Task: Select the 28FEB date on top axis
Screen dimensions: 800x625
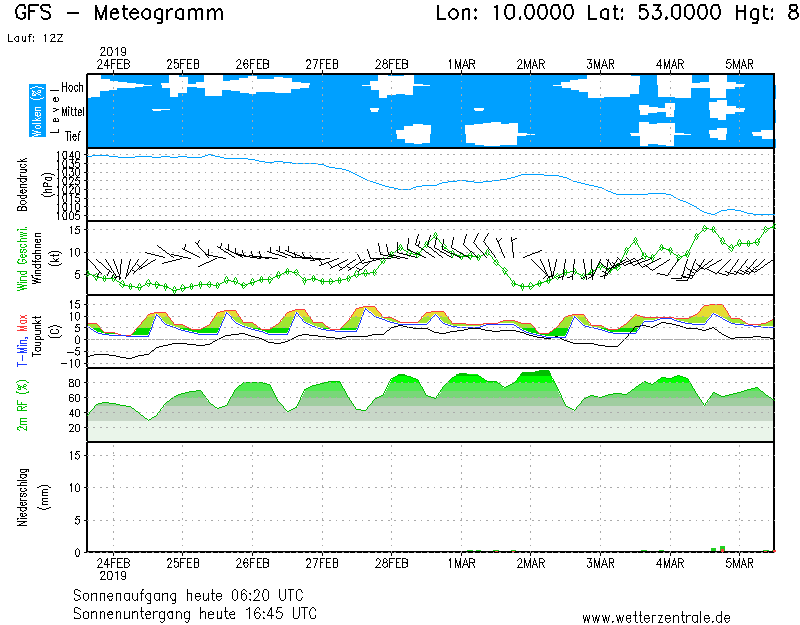Action: point(392,64)
